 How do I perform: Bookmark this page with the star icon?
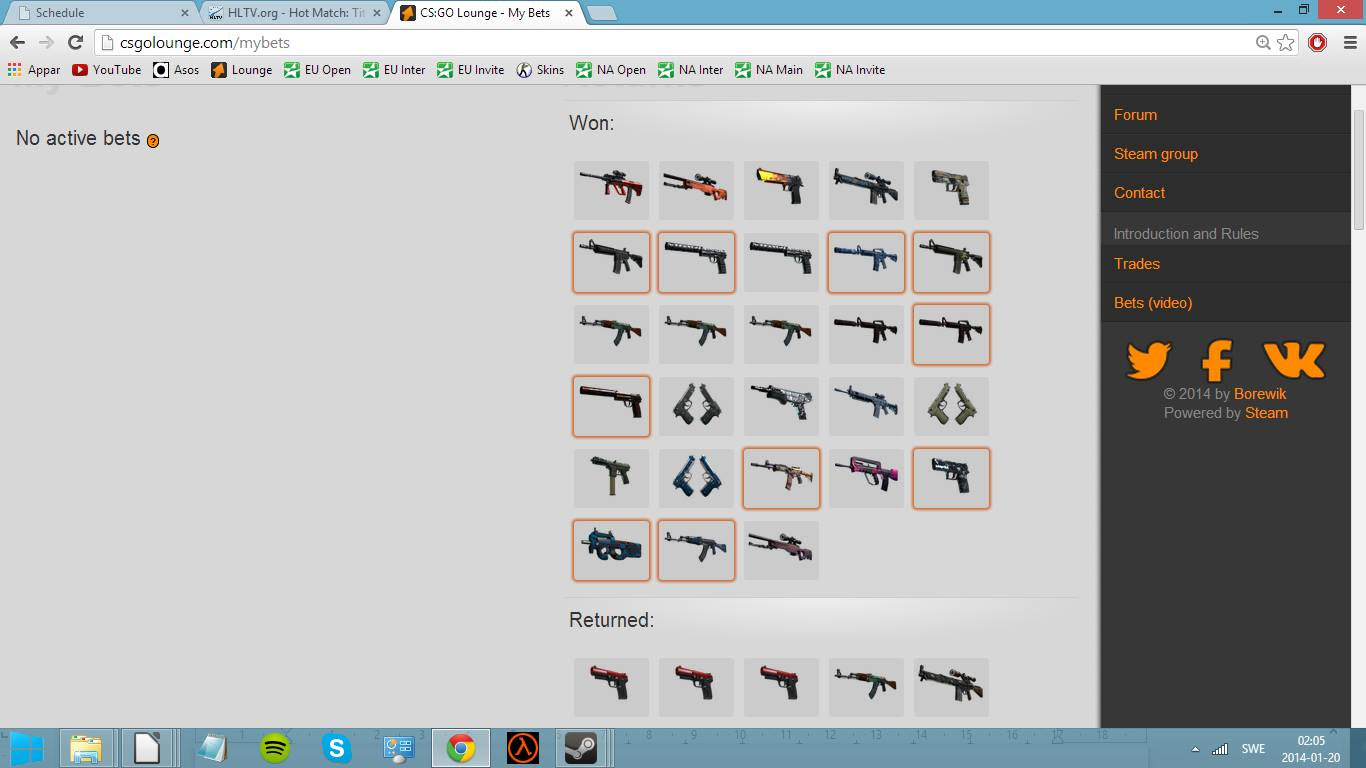(1286, 42)
